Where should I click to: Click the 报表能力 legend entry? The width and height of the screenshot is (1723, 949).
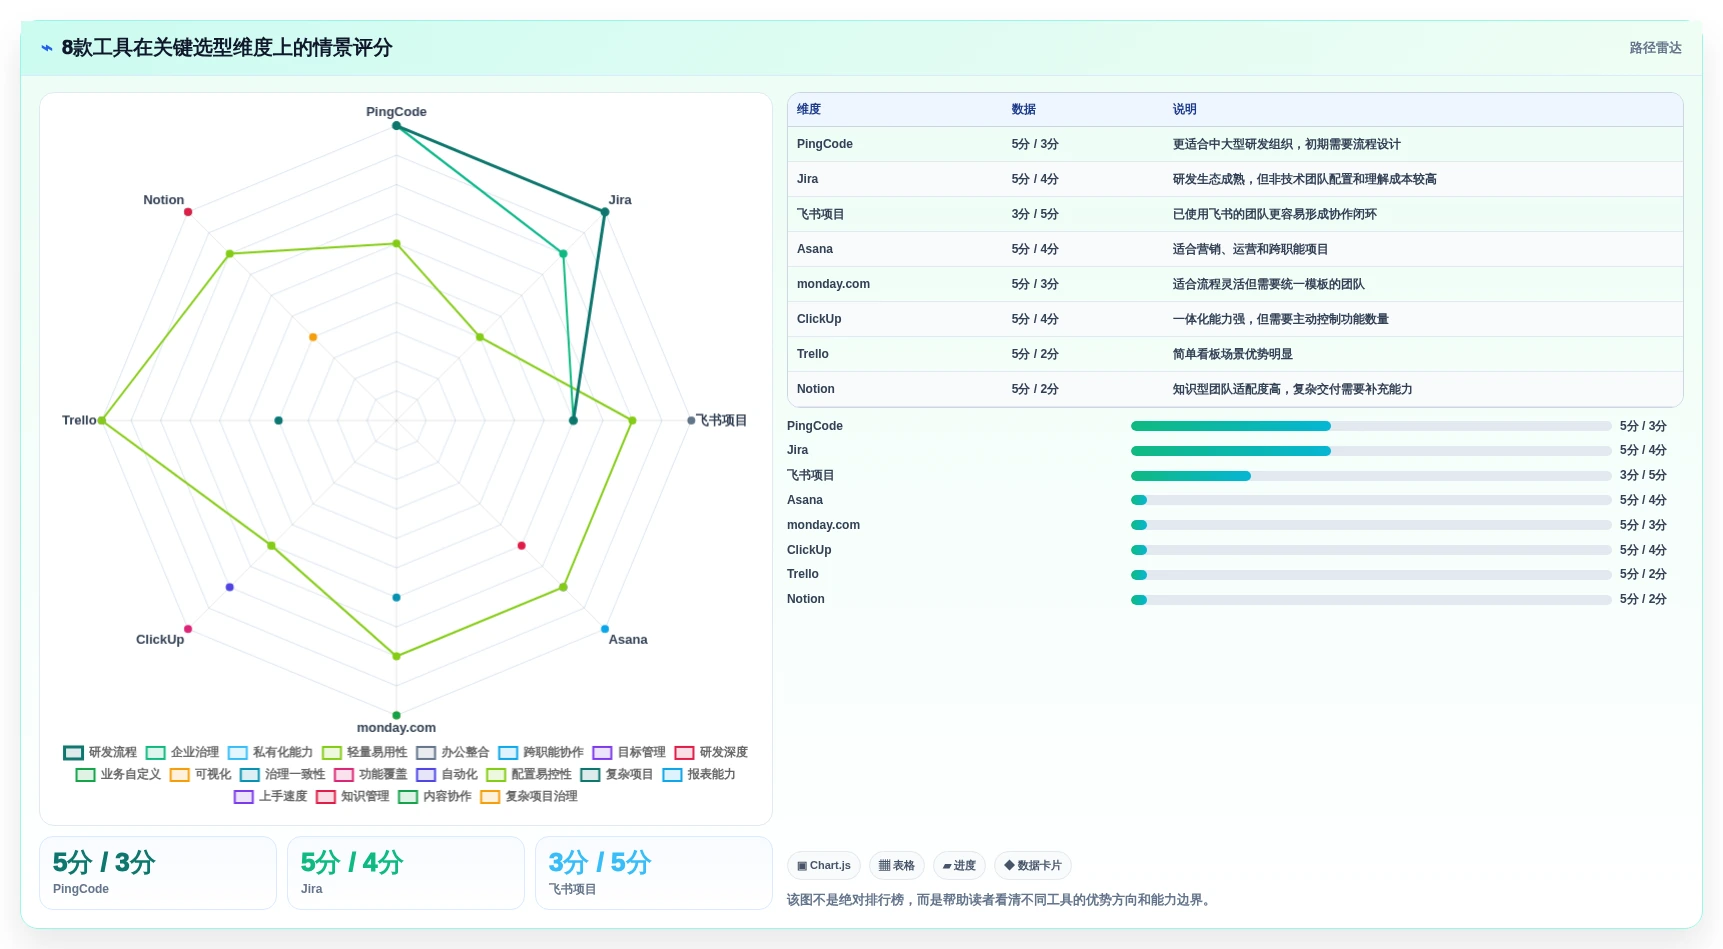(x=699, y=774)
